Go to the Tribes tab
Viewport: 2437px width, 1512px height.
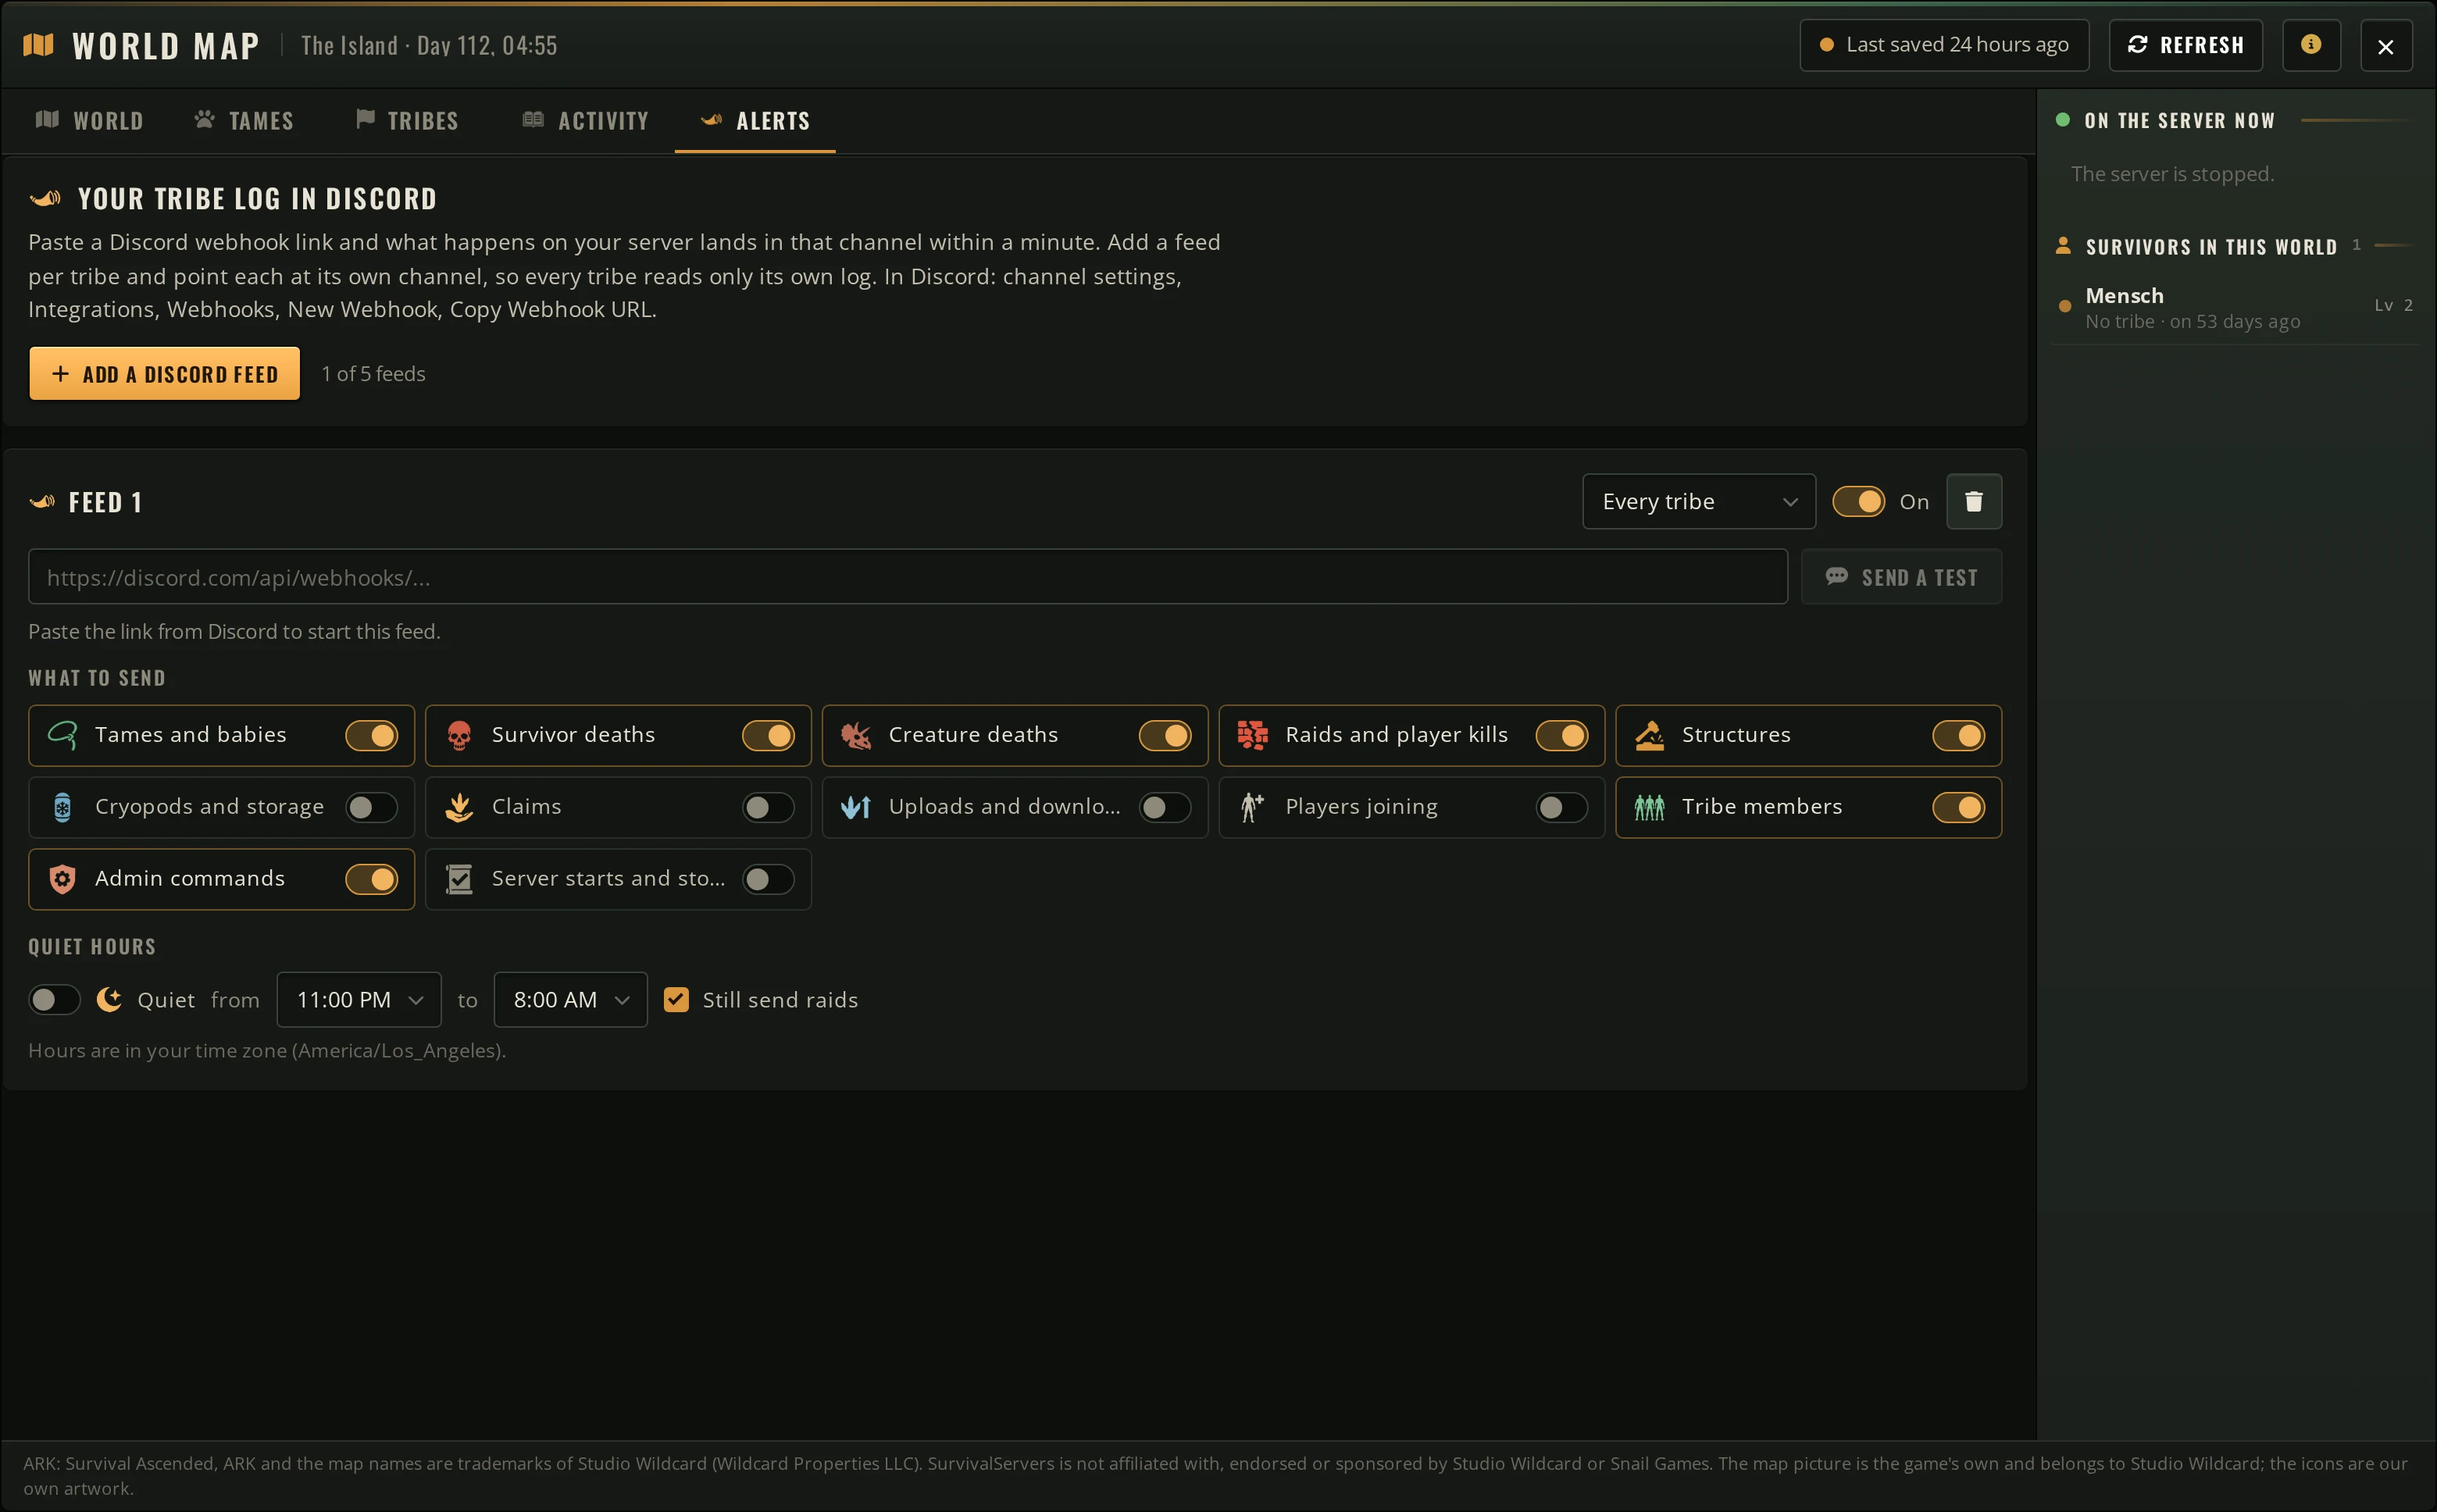pos(407,121)
